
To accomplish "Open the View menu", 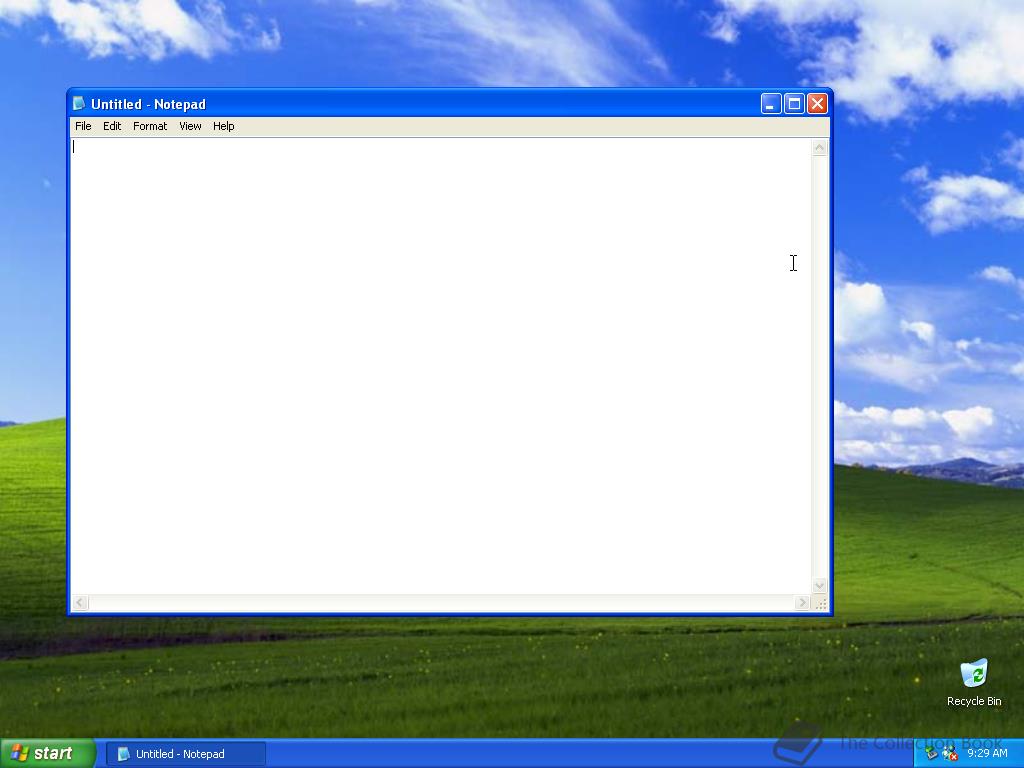I will click(190, 126).
